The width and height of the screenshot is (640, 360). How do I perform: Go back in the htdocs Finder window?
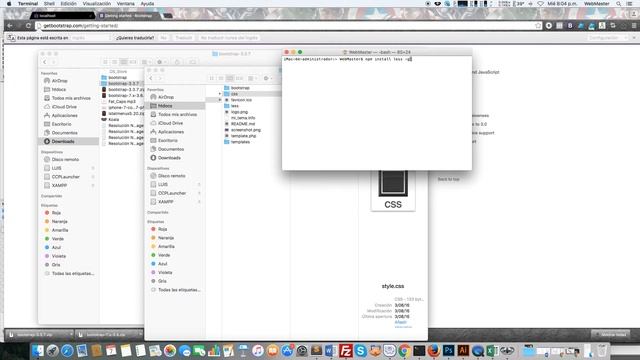151,78
